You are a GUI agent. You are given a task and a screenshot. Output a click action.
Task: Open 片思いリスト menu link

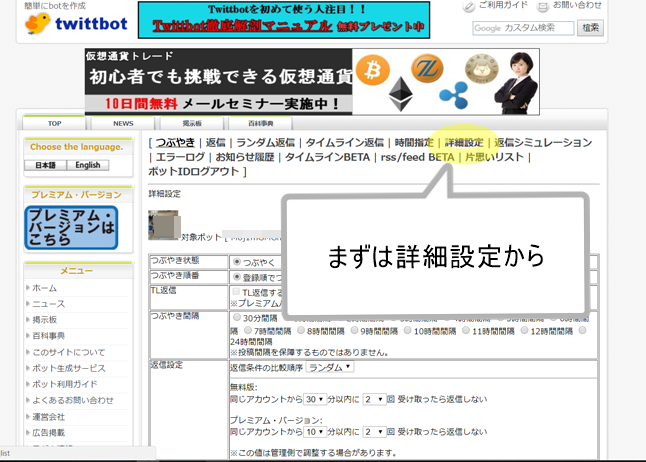coord(494,157)
